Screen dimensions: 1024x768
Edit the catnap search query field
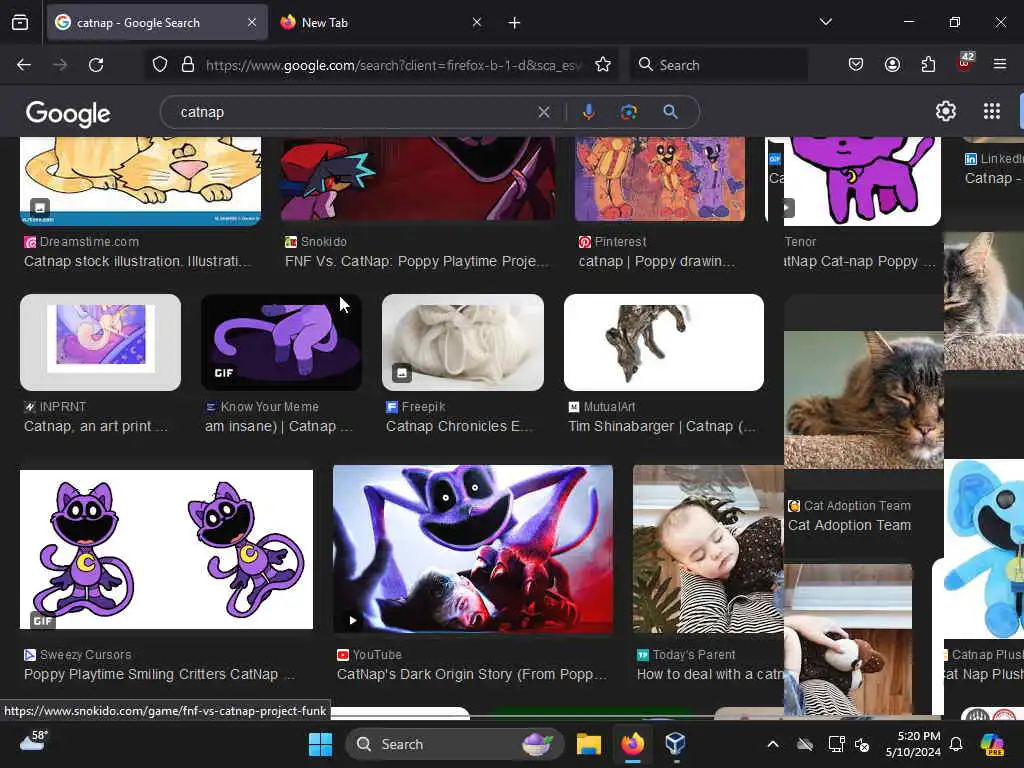click(x=353, y=112)
